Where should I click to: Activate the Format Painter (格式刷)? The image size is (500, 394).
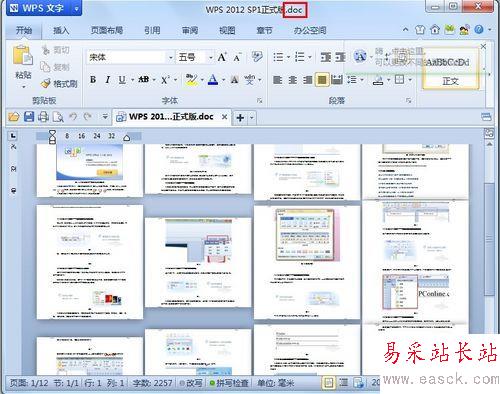click(x=59, y=84)
